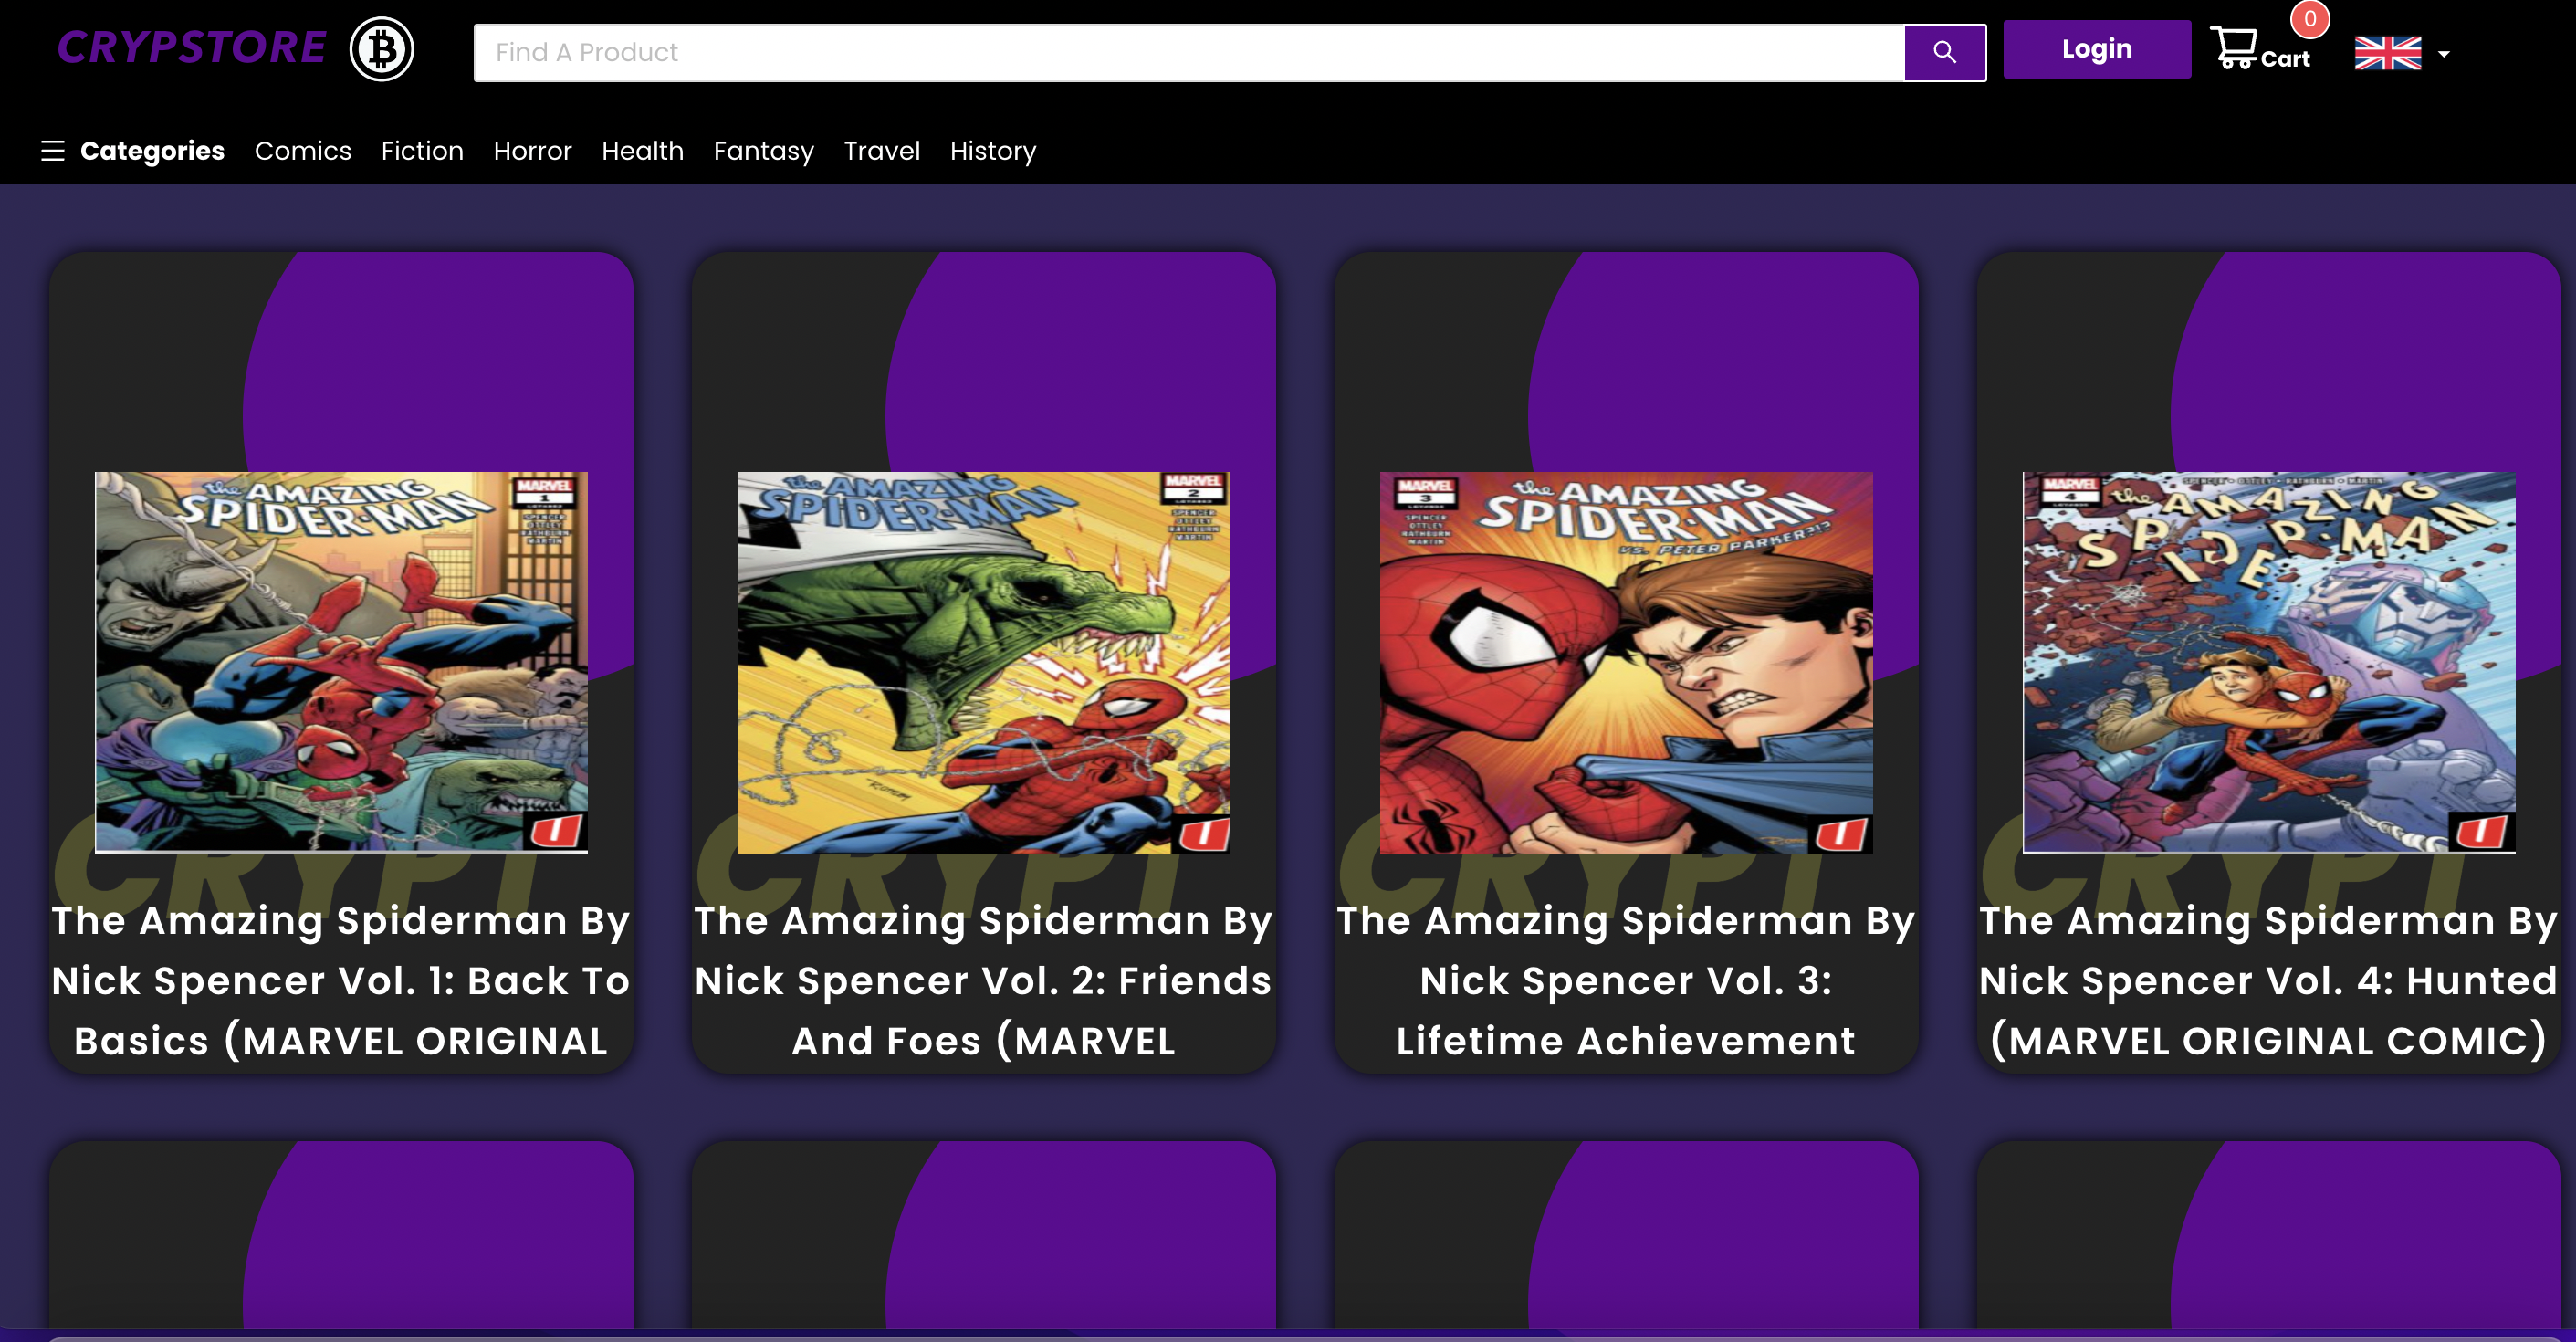Image resolution: width=2576 pixels, height=1342 pixels.
Task: Expand the language dropdown arrow
Action: [x=2444, y=54]
